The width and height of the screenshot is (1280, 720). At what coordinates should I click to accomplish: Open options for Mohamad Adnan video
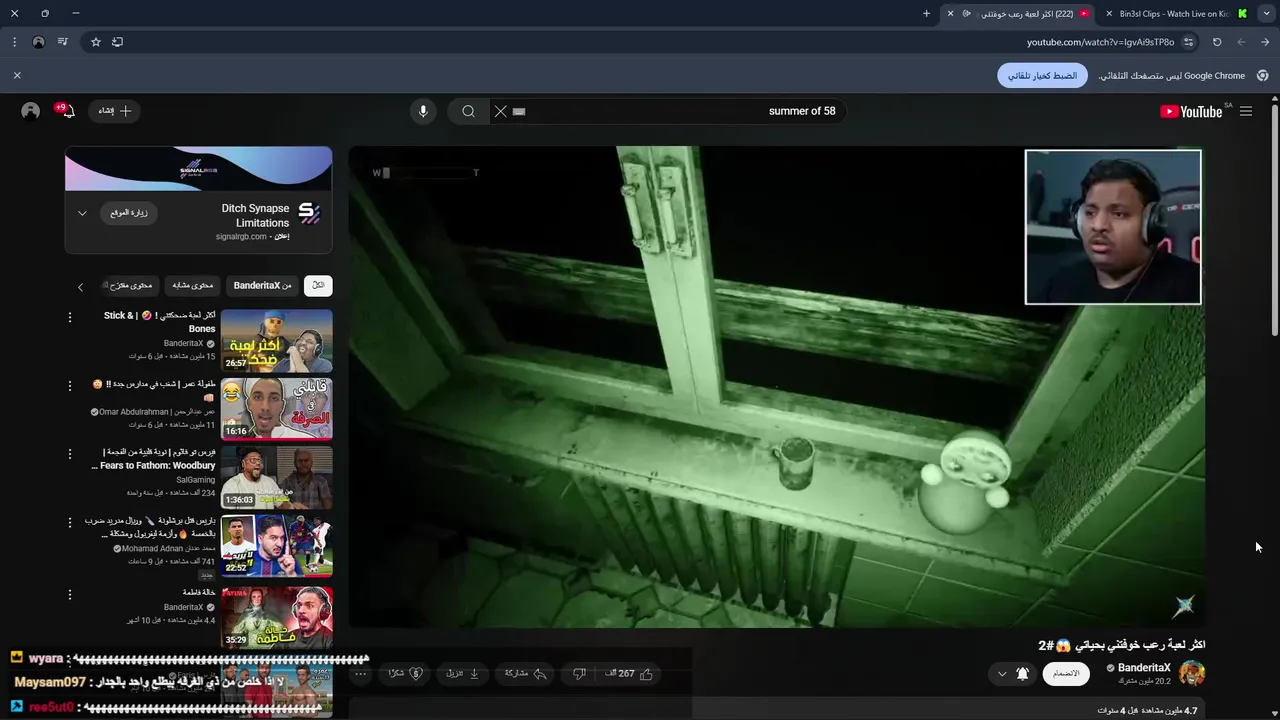pos(70,522)
